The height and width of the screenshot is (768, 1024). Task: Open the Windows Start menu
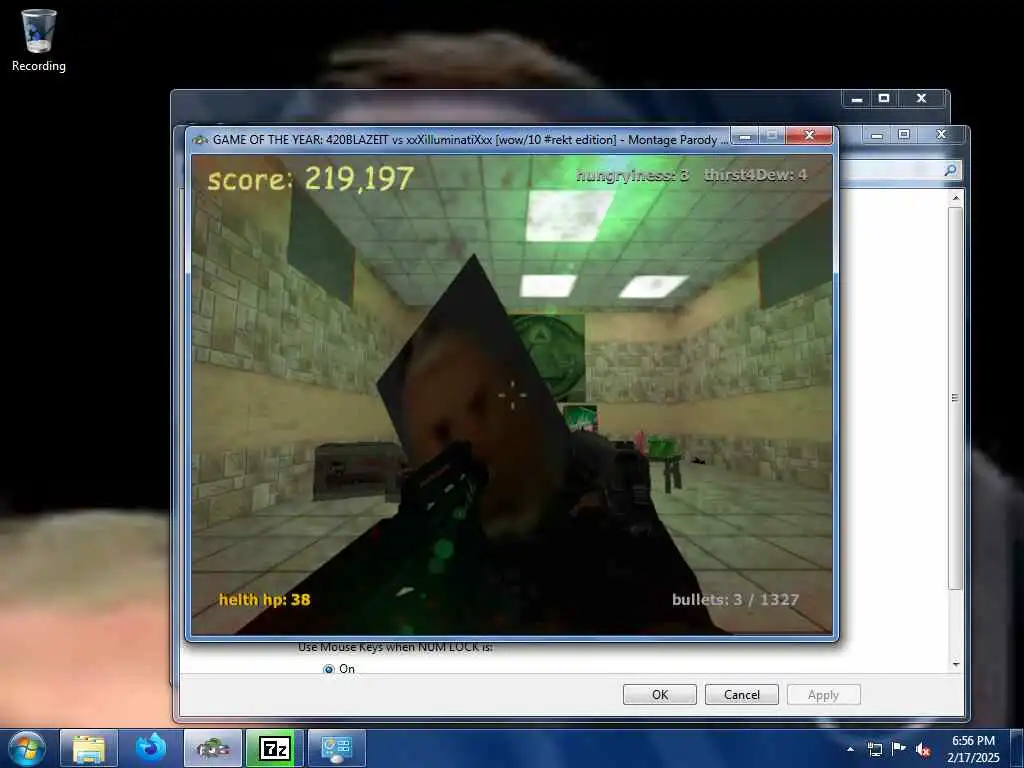pyautogui.click(x=27, y=748)
